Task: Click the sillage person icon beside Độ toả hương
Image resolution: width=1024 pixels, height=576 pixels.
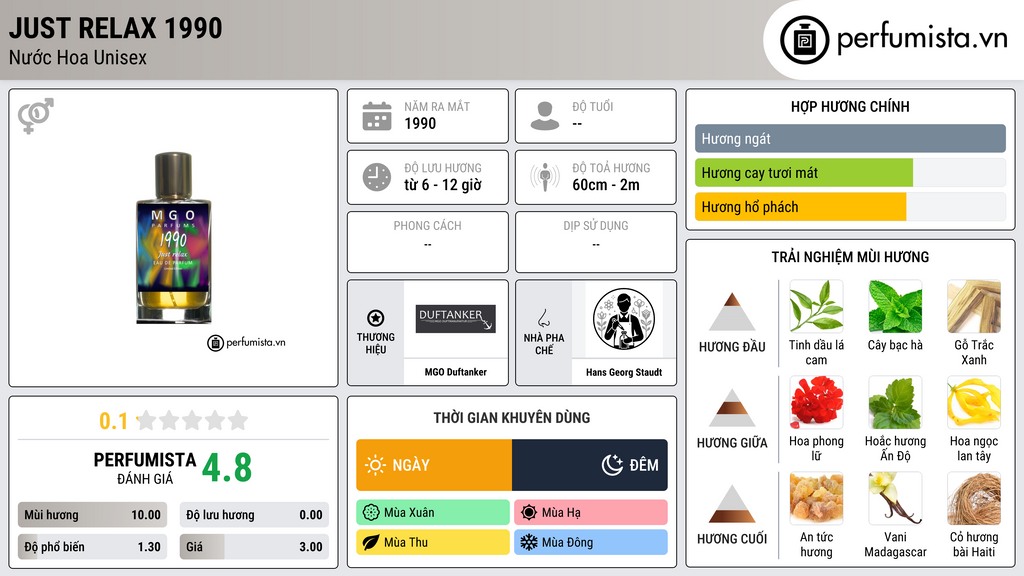Action: click(545, 177)
